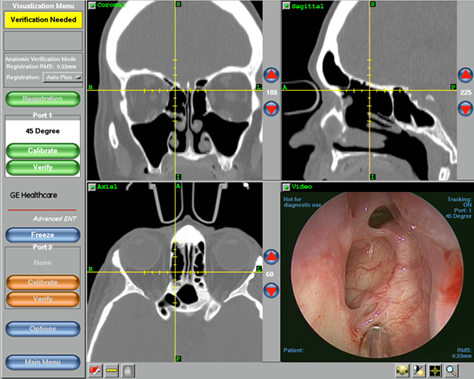
Task: Click the grayed-out hand icon
Action: [x=128, y=371]
